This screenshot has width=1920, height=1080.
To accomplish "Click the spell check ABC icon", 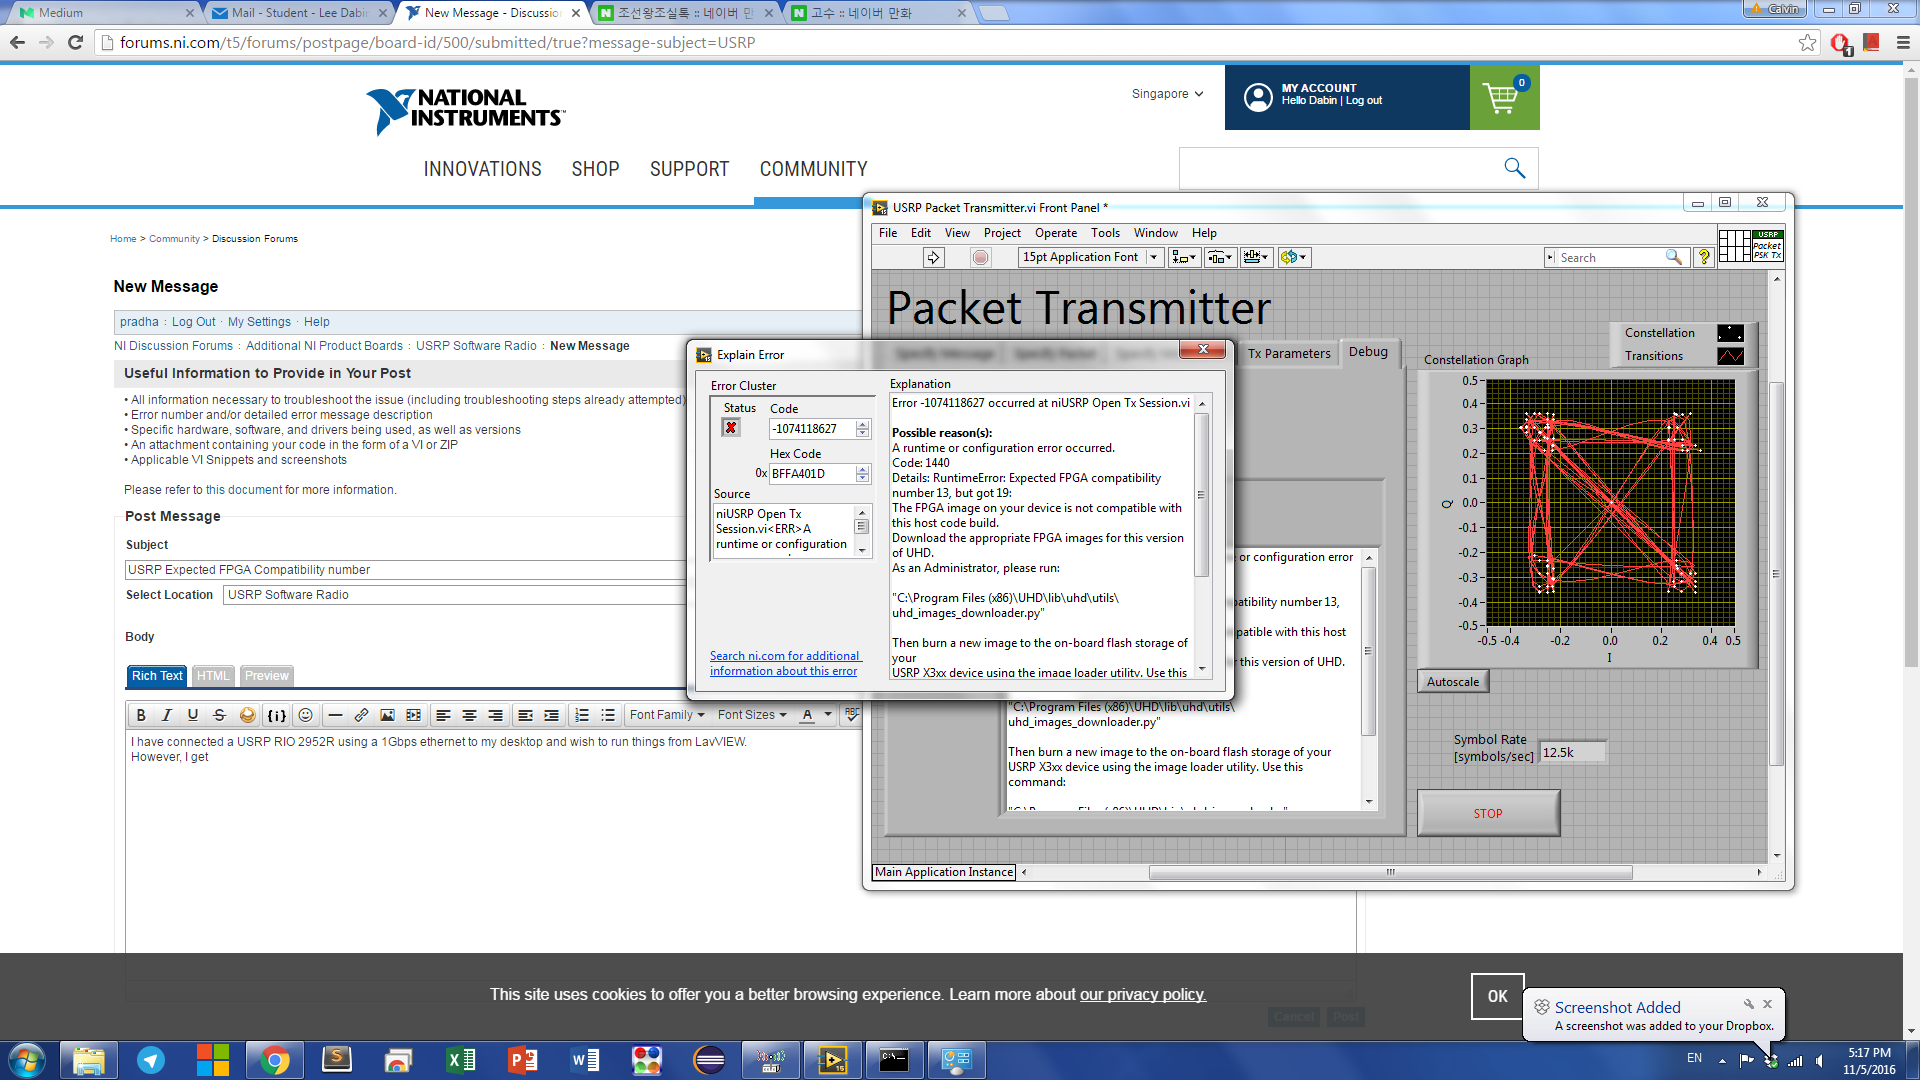I will pos(852,714).
